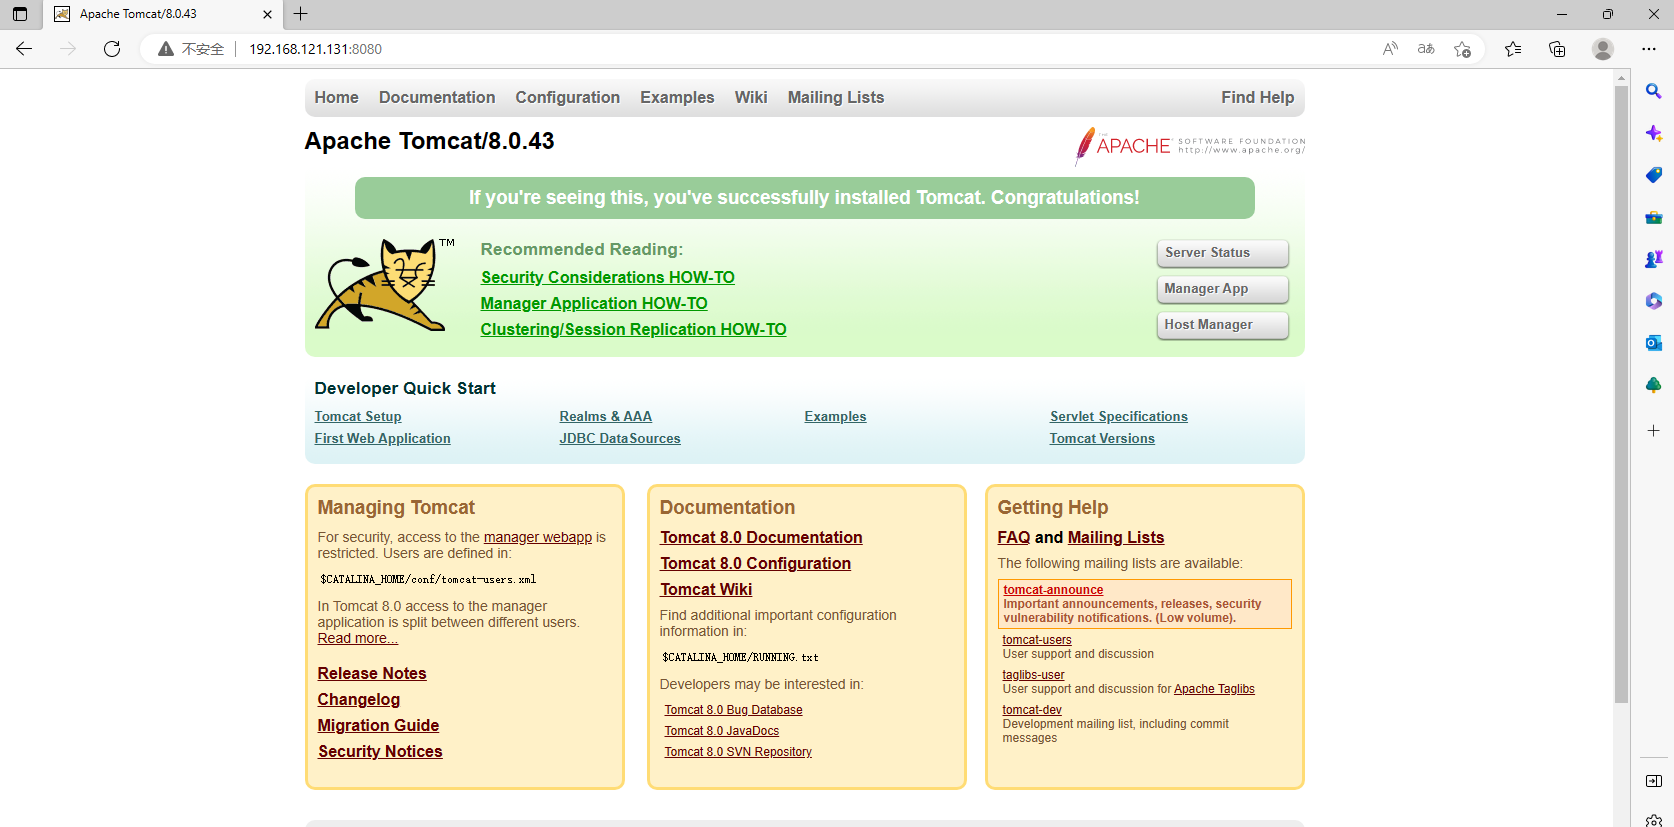This screenshot has height=827, width=1674.
Task: Click the user profile avatar
Action: pyautogui.click(x=1603, y=49)
